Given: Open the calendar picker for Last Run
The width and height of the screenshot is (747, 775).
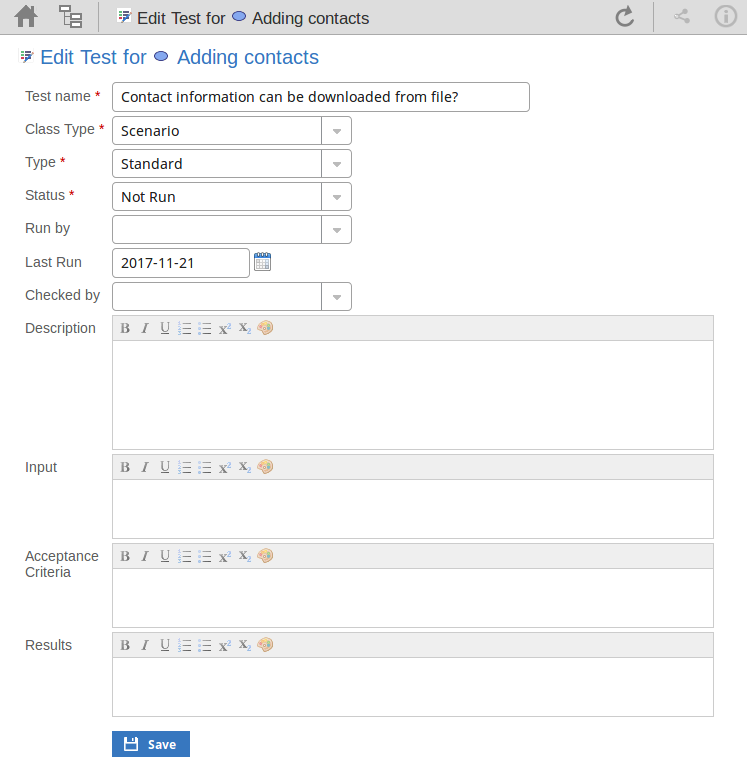Looking at the screenshot, I should click(x=263, y=262).
